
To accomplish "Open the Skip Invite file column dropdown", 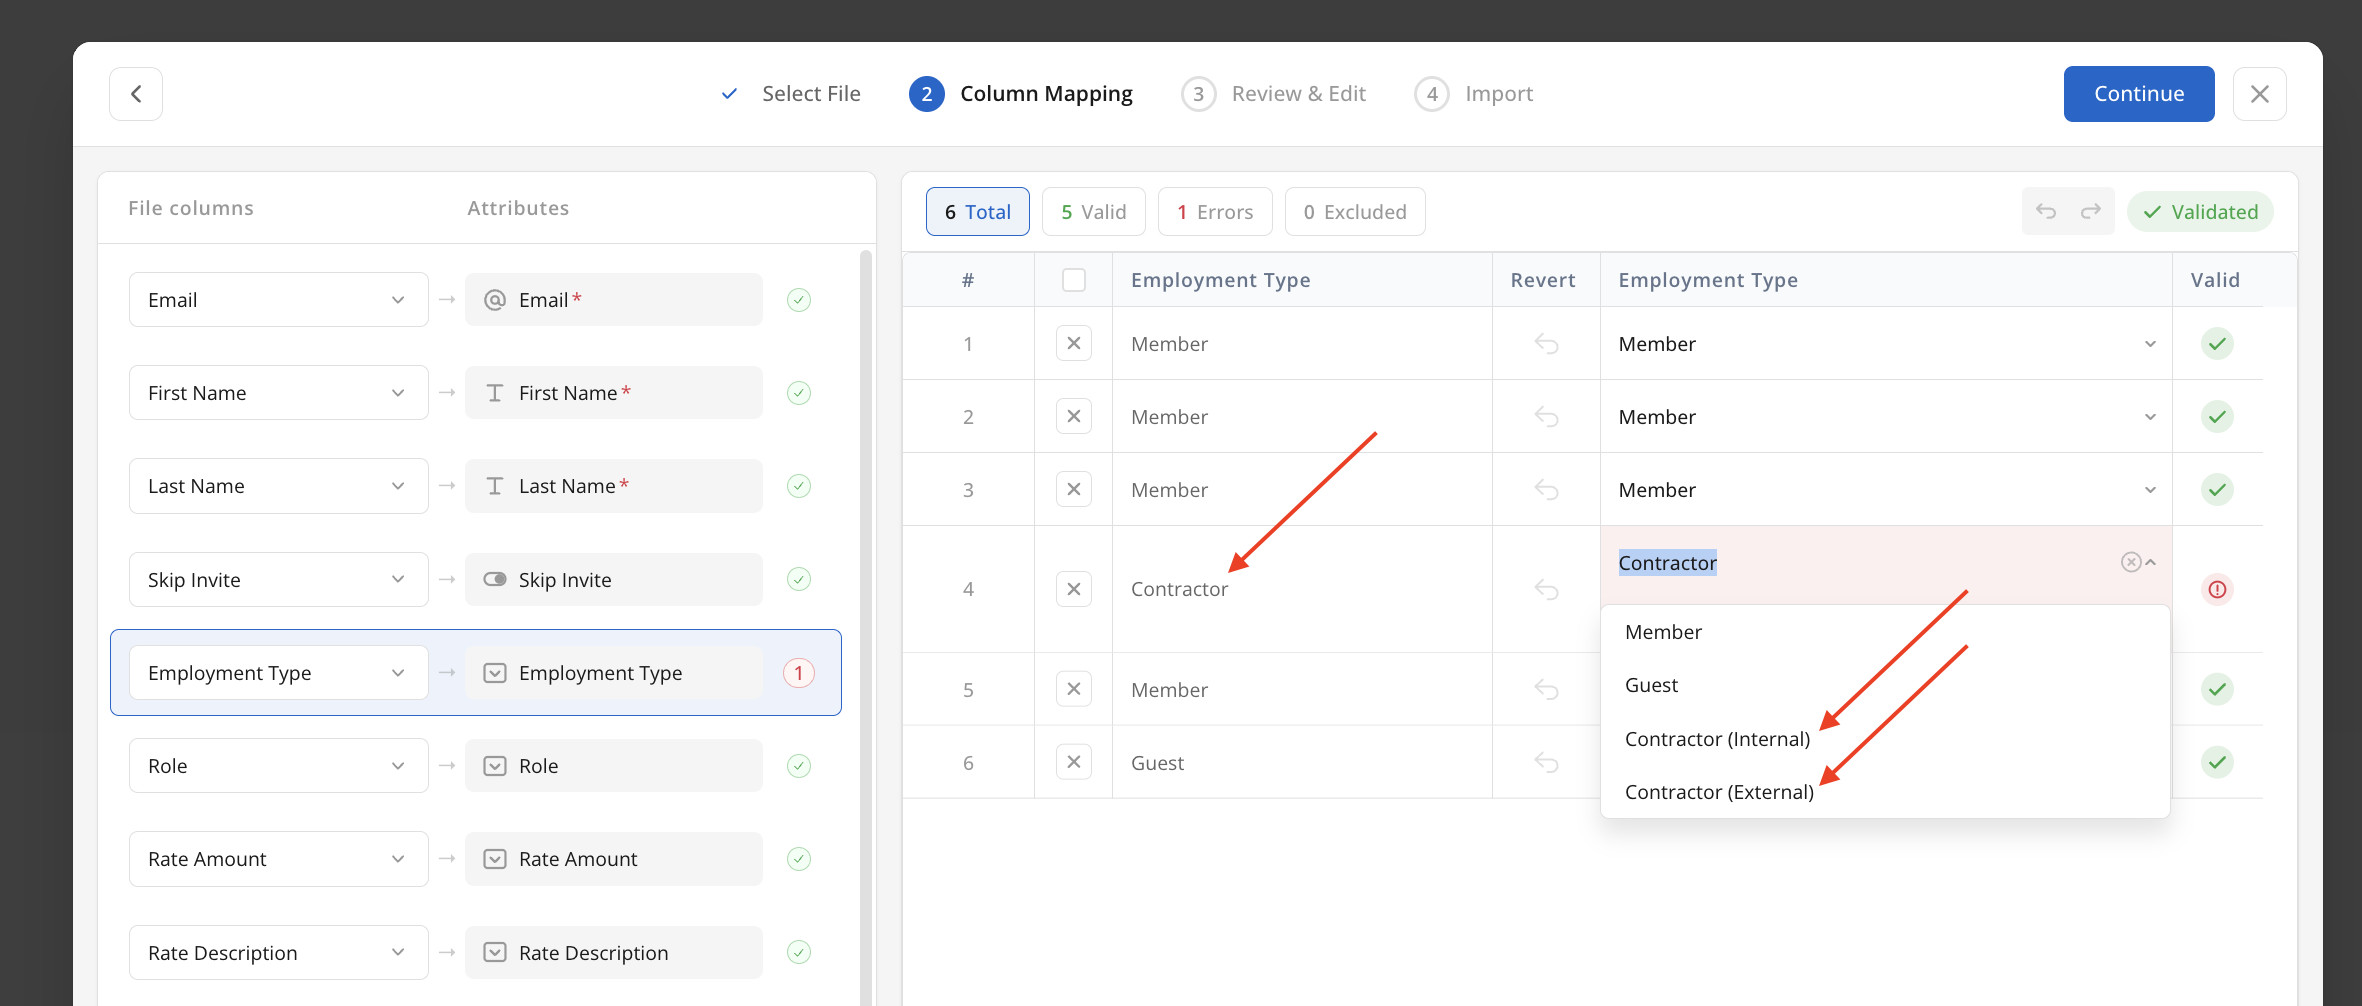I will pyautogui.click(x=279, y=580).
